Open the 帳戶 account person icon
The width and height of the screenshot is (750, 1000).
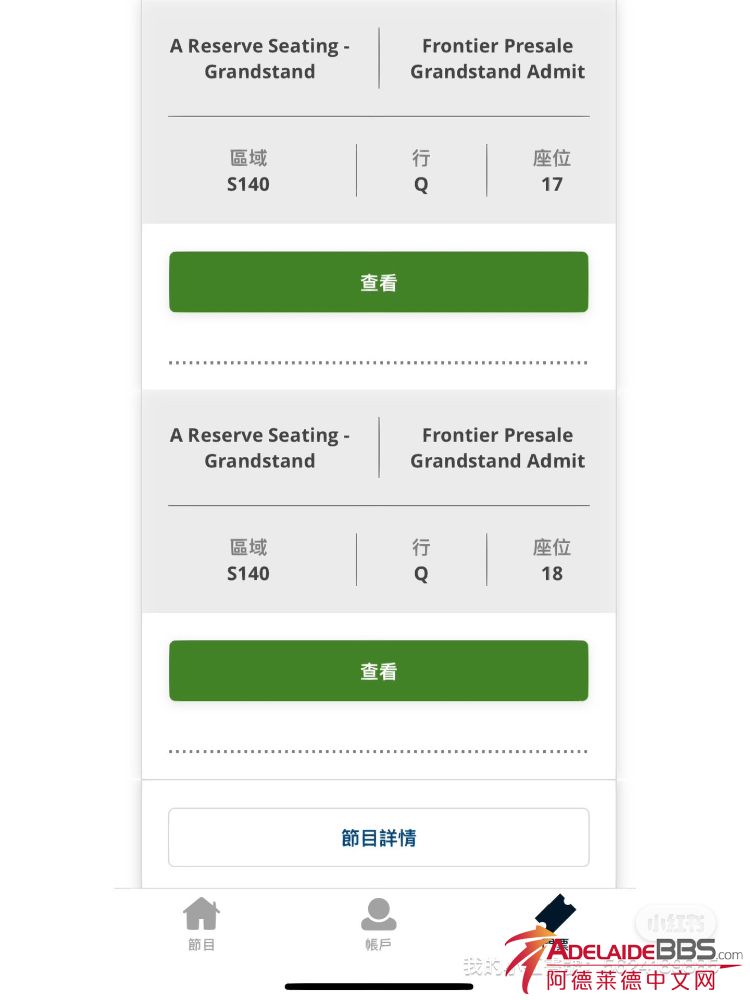pos(378,913)
